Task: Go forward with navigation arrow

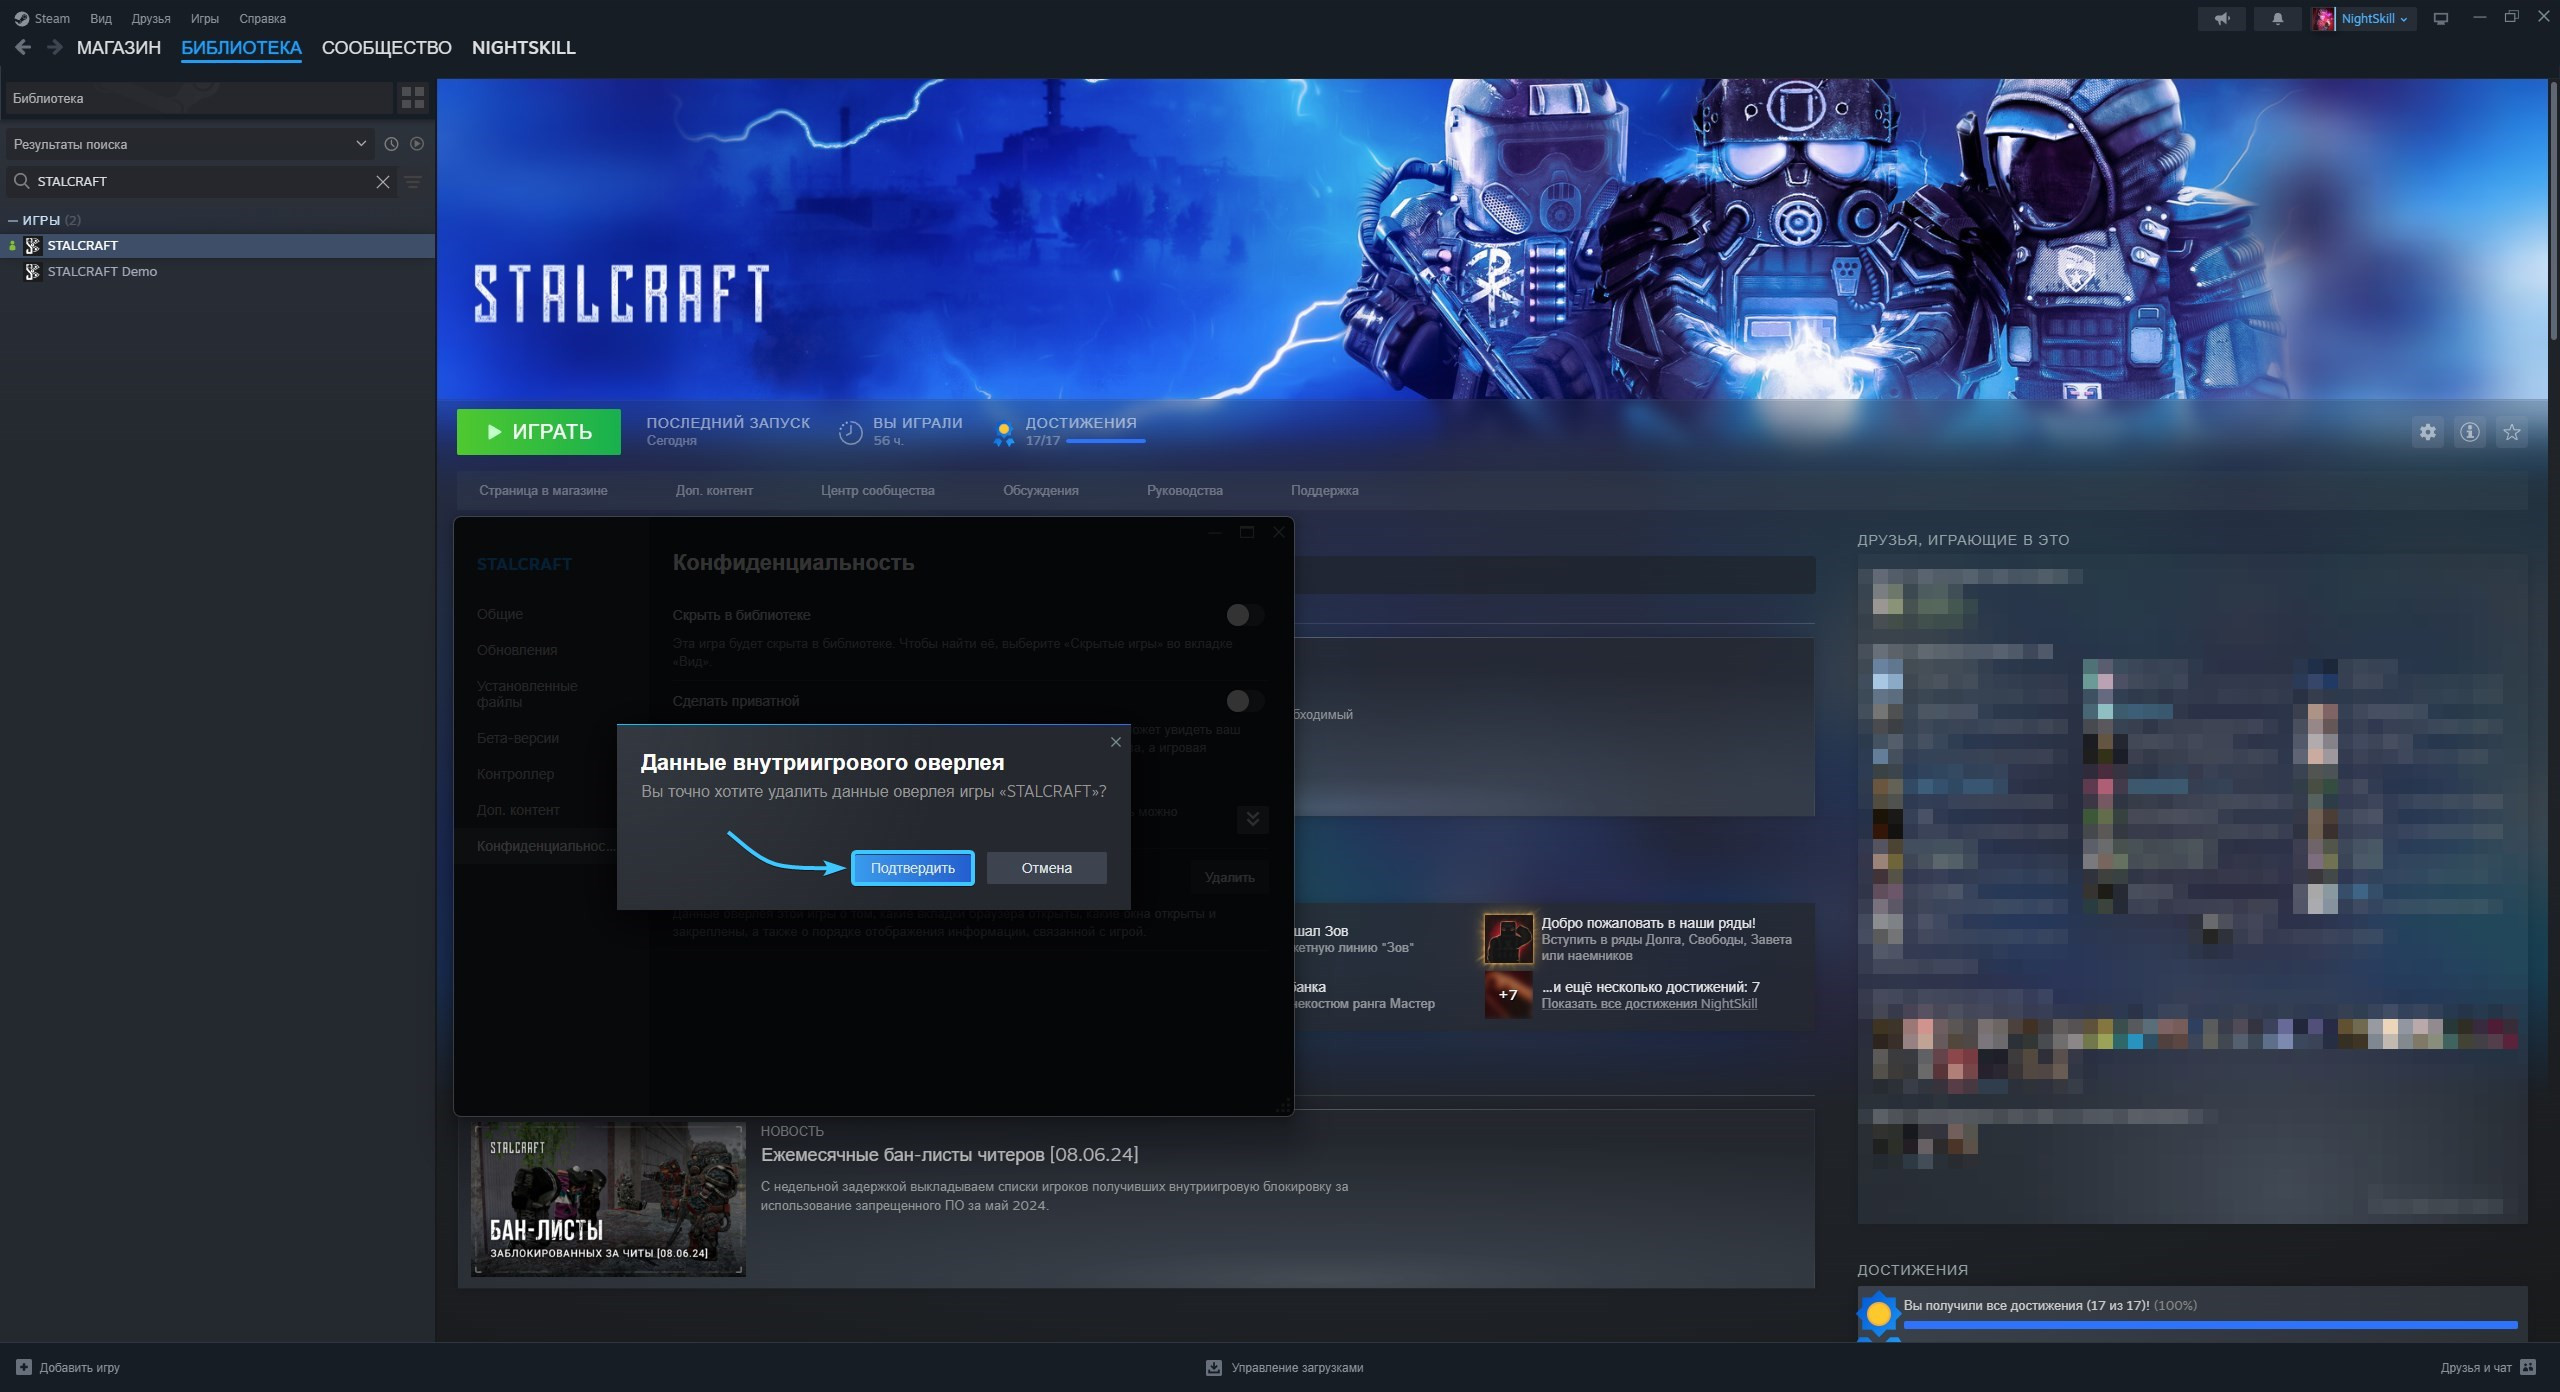Action: click(x=55, y=47)
